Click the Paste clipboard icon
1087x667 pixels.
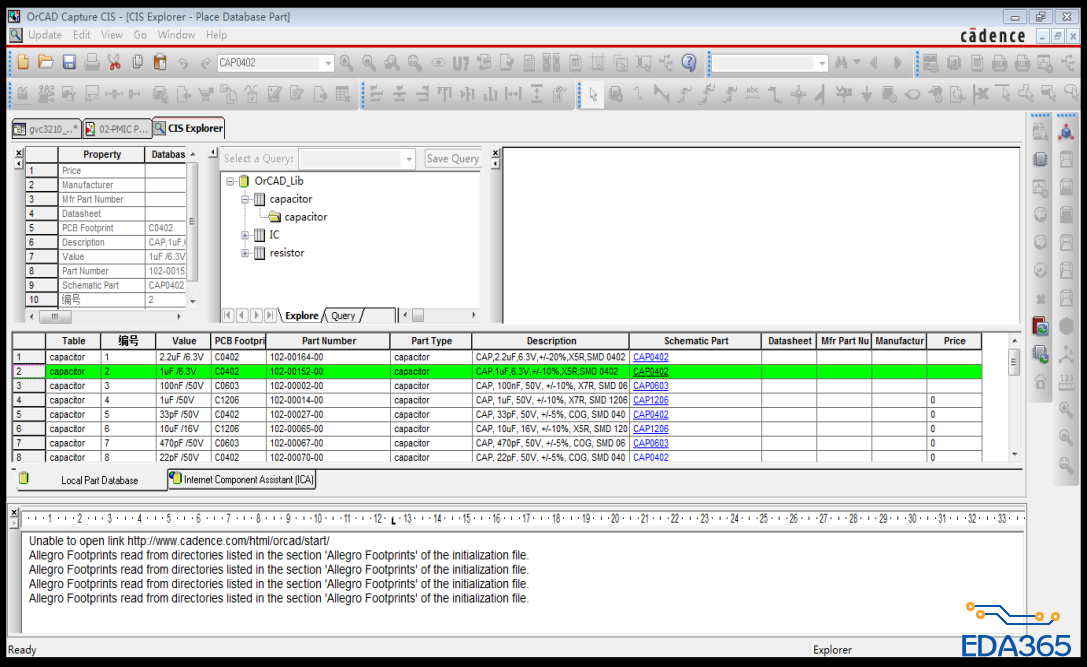[x=160, y=63]
